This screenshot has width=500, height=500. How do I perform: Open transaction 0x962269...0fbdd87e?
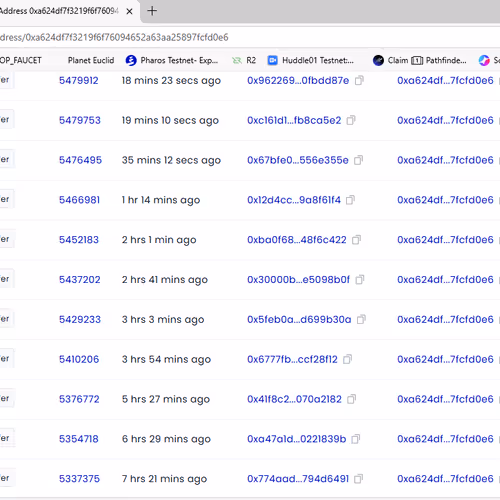pos(298,80)
